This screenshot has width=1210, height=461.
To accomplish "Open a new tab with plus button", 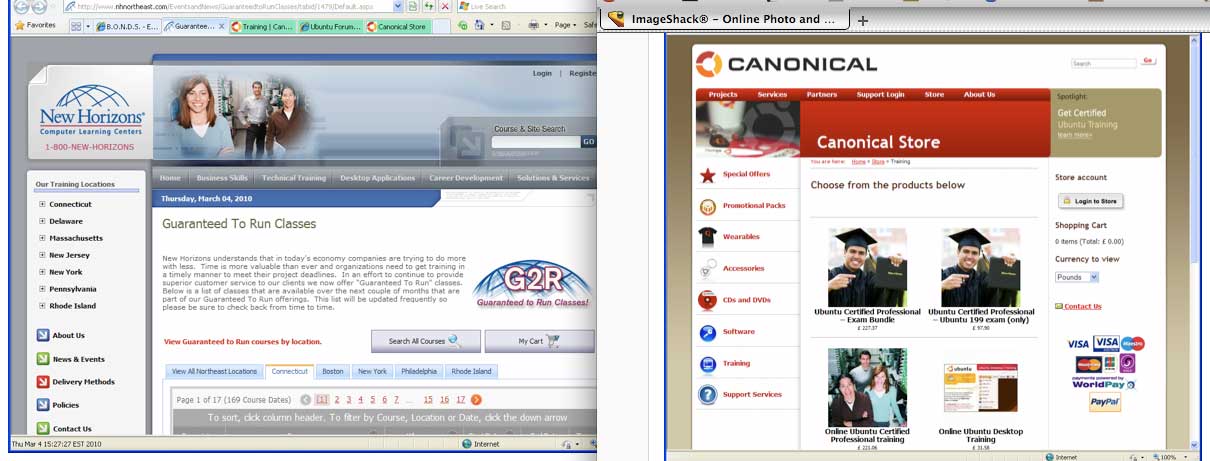I will pyautogui.click(x=864, y=20).
